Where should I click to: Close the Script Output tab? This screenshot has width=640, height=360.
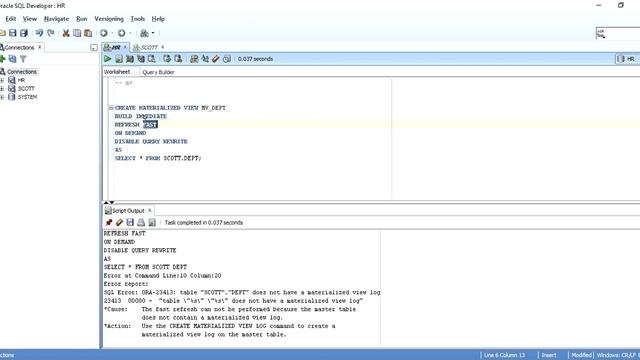(x=150, y=210)
